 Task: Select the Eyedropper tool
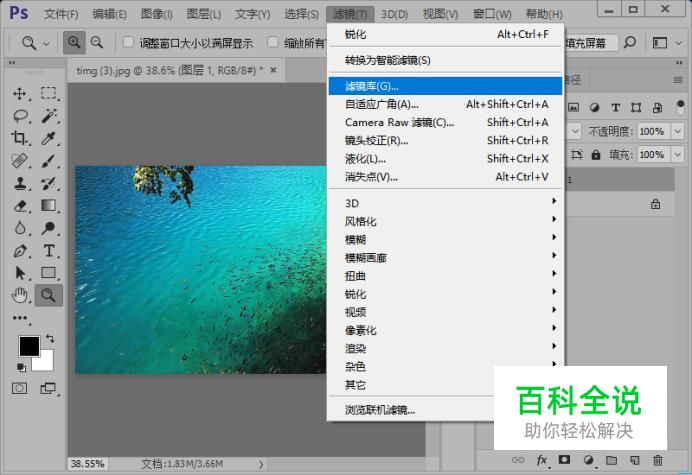coord(49,138)
